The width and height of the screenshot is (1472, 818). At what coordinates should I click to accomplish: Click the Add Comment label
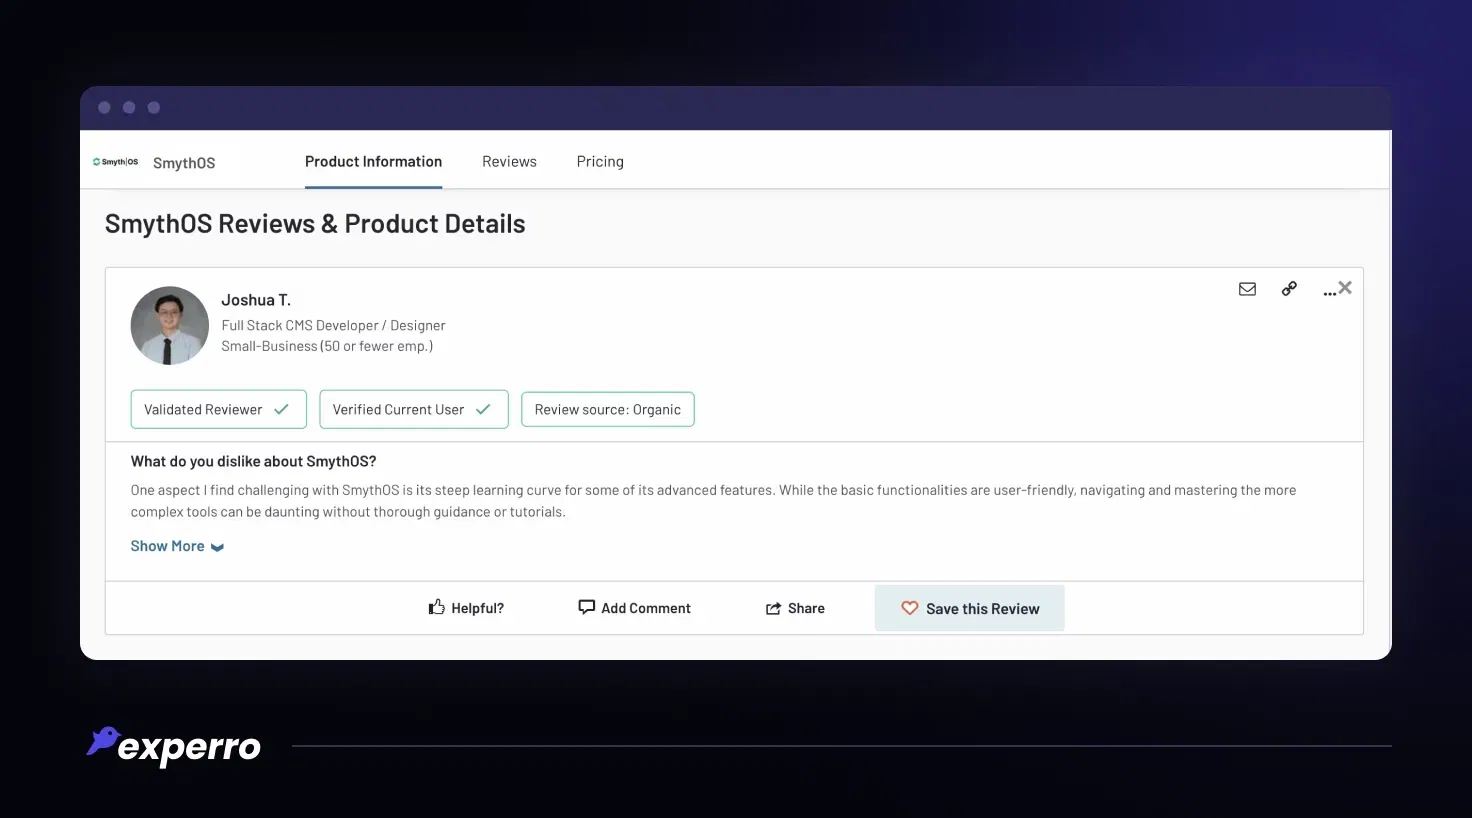(646, 608)
